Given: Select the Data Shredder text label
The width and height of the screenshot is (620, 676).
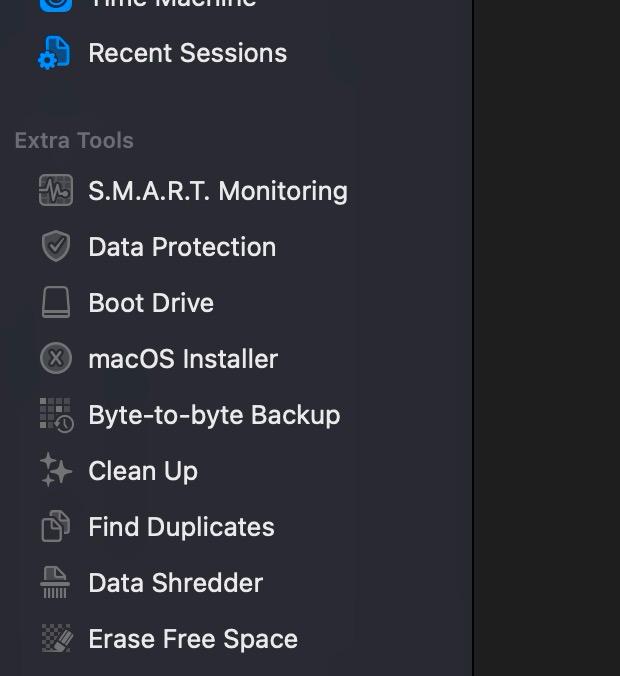Looking at the screenshot, I should pos(175,583).
